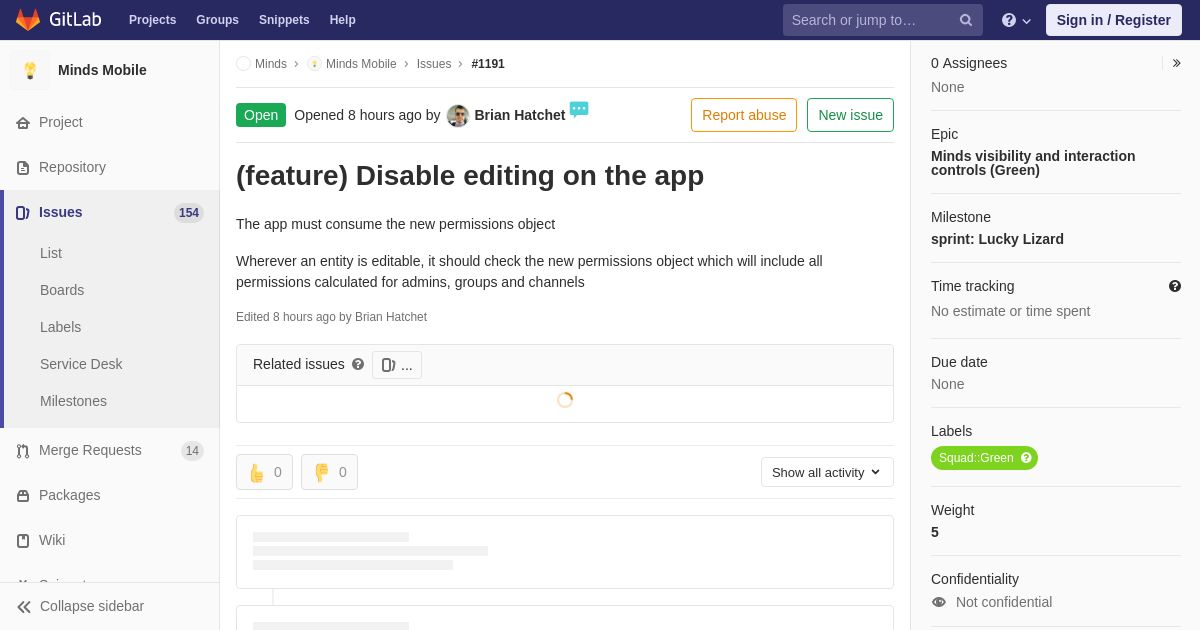Click the Related issues help icon

pos(358,365)
